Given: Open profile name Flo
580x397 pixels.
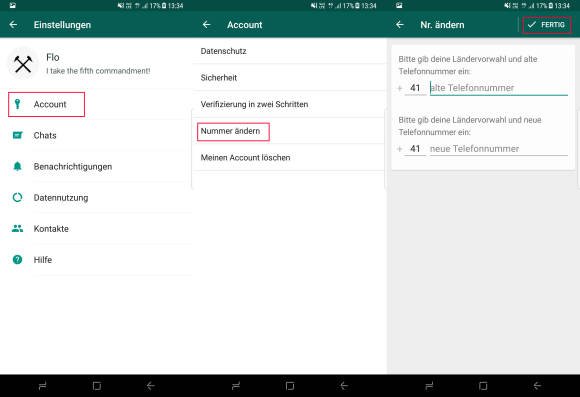Looking at the screenshot, I should click(53, 57).
